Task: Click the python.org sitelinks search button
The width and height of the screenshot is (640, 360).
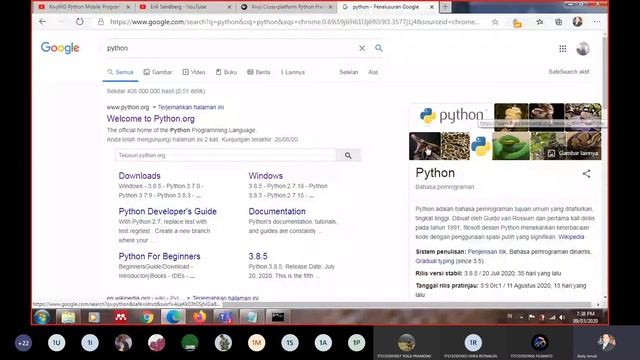Action: (x=348, y=156)
